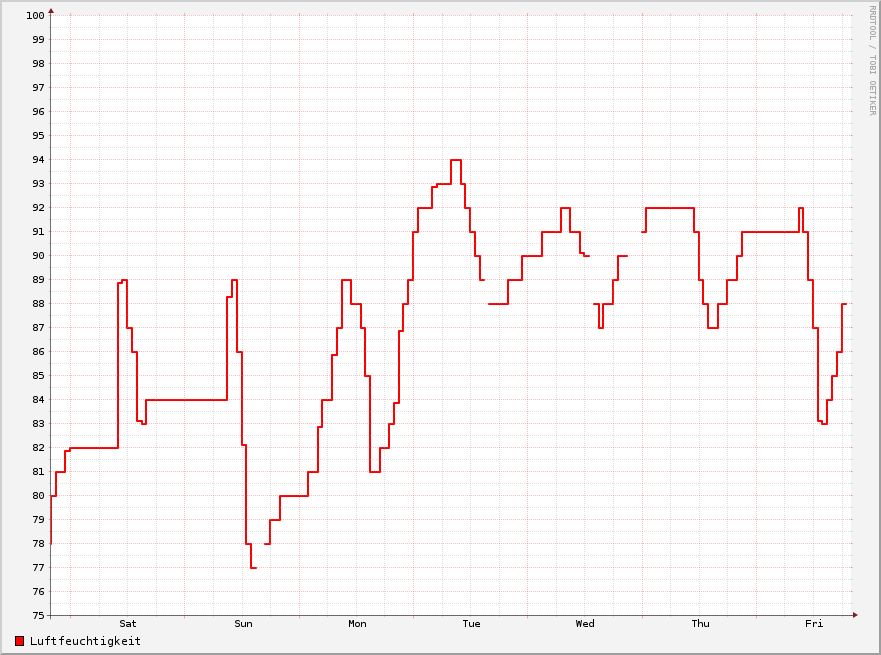Screen dimensions: 881x655
Task: Click the 92 value on the y-axis
Action: click(38, 208)
